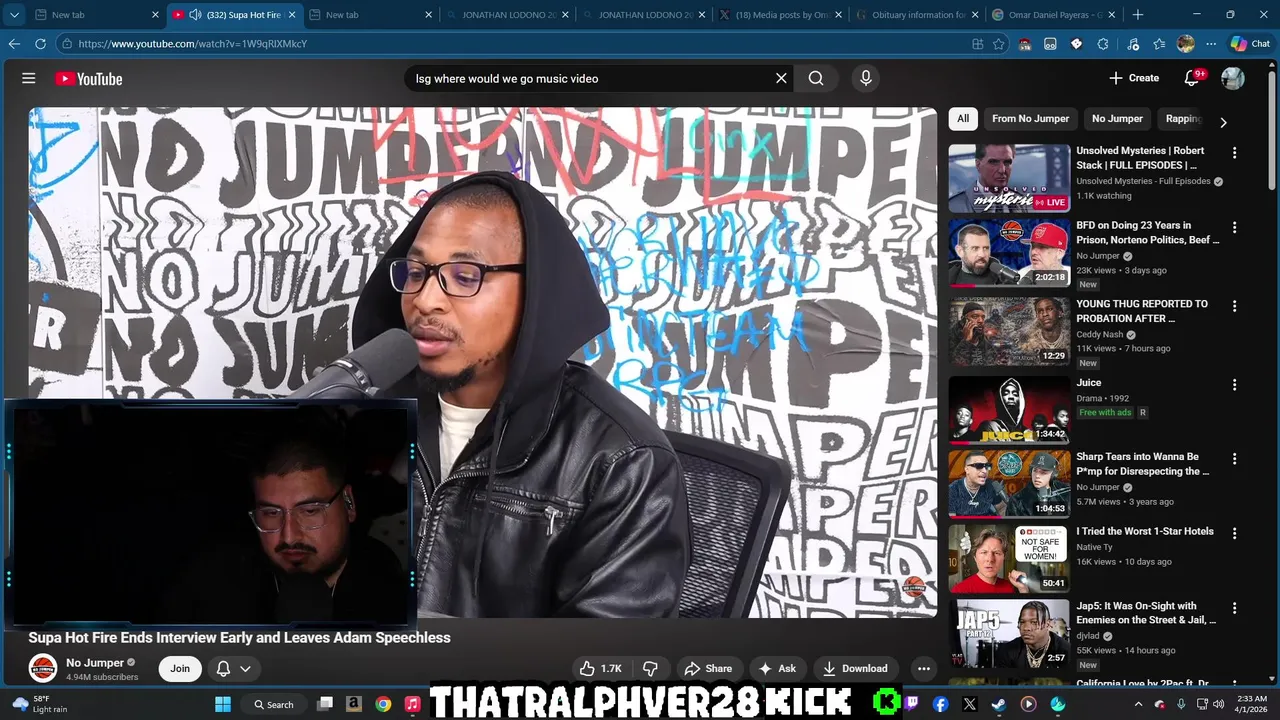Select the No Jumper filter chip

point(1117,118)
